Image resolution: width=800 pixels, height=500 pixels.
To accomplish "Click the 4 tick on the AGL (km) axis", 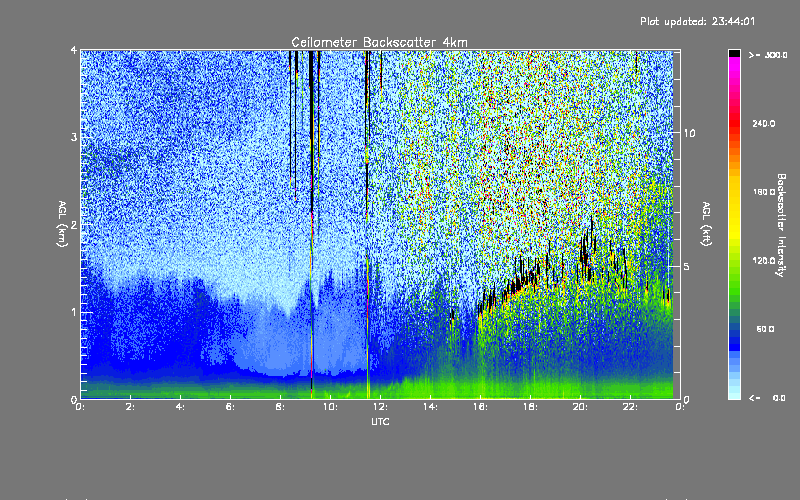I will coord(74,51).
